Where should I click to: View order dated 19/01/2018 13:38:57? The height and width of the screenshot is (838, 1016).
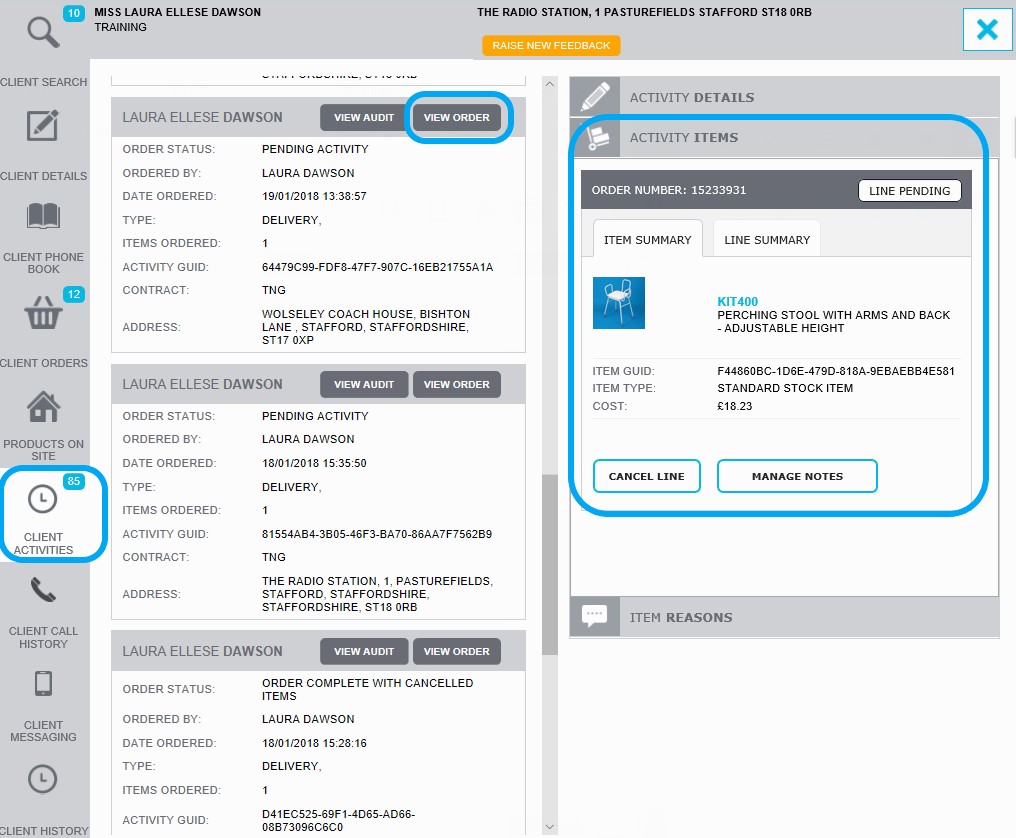[x=457, y=117]
